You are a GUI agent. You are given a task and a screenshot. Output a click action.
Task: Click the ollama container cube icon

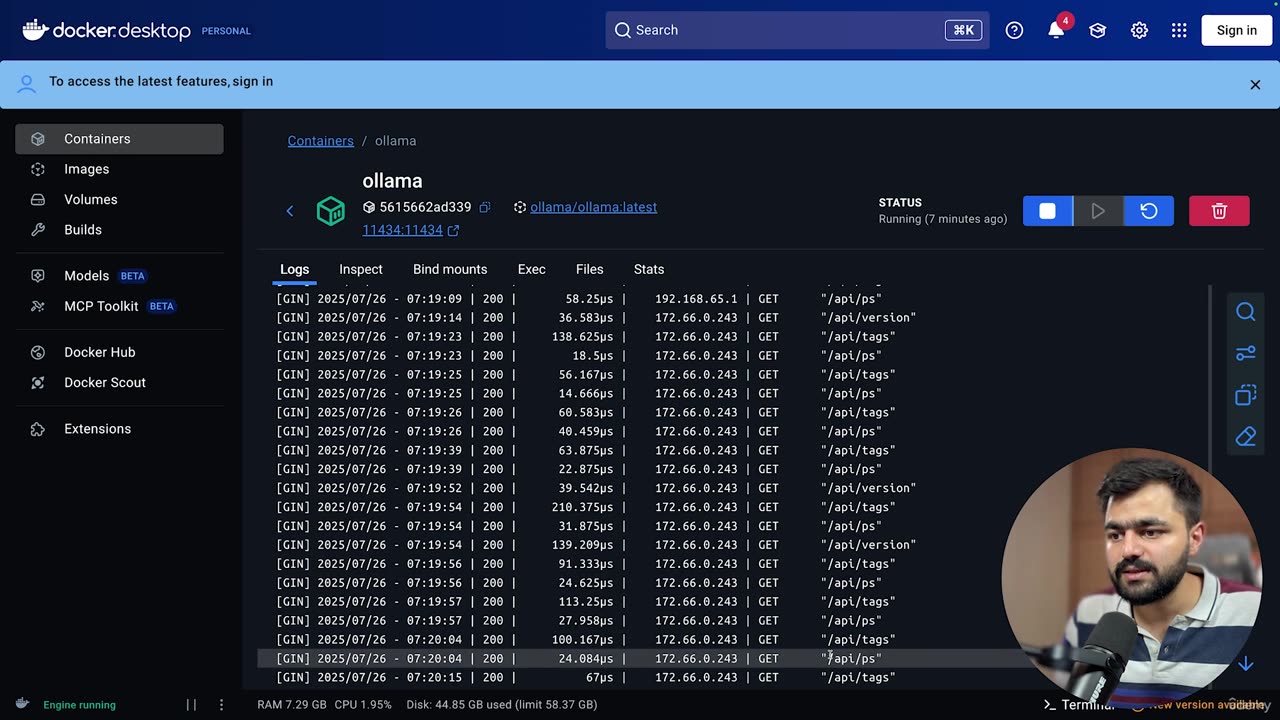point(331,210)
